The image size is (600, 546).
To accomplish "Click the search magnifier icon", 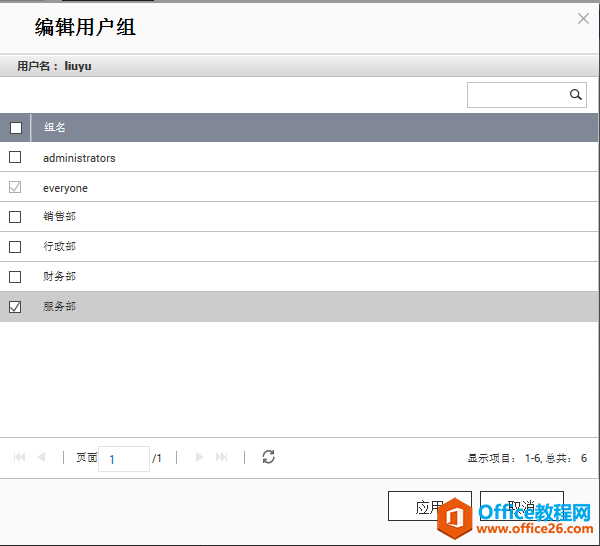I will coord(575,95).
